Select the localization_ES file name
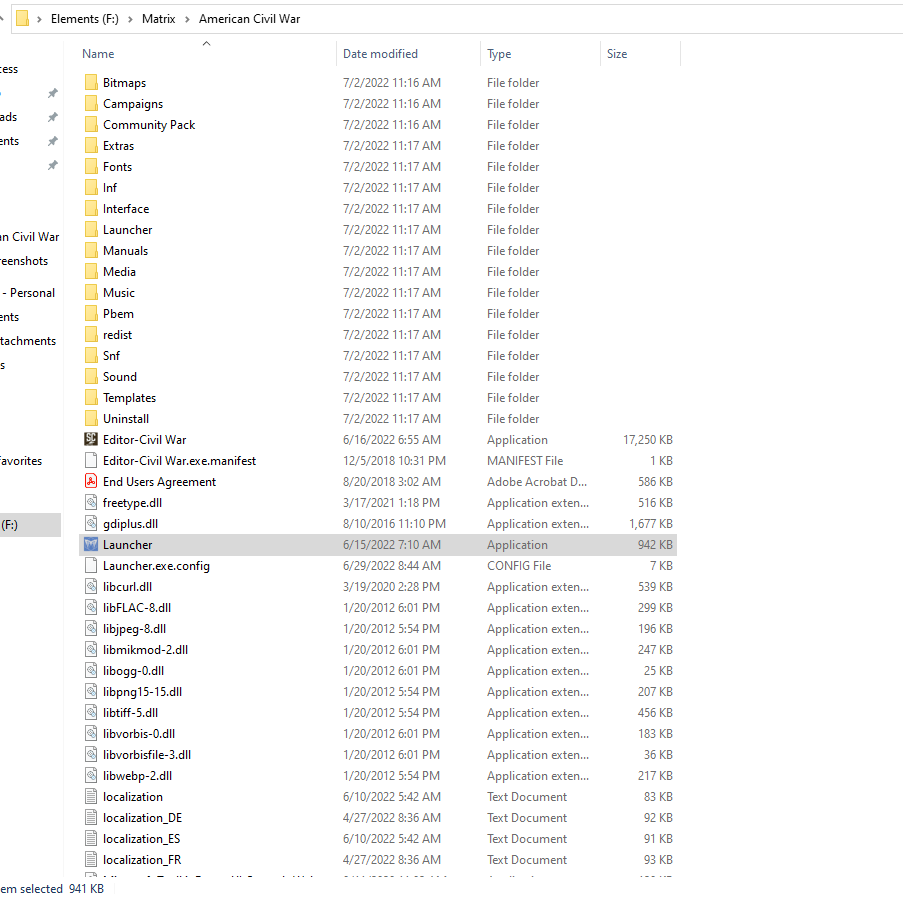This screenshot has height=900, width=903. pyautogui.click(x=141, y=838)
